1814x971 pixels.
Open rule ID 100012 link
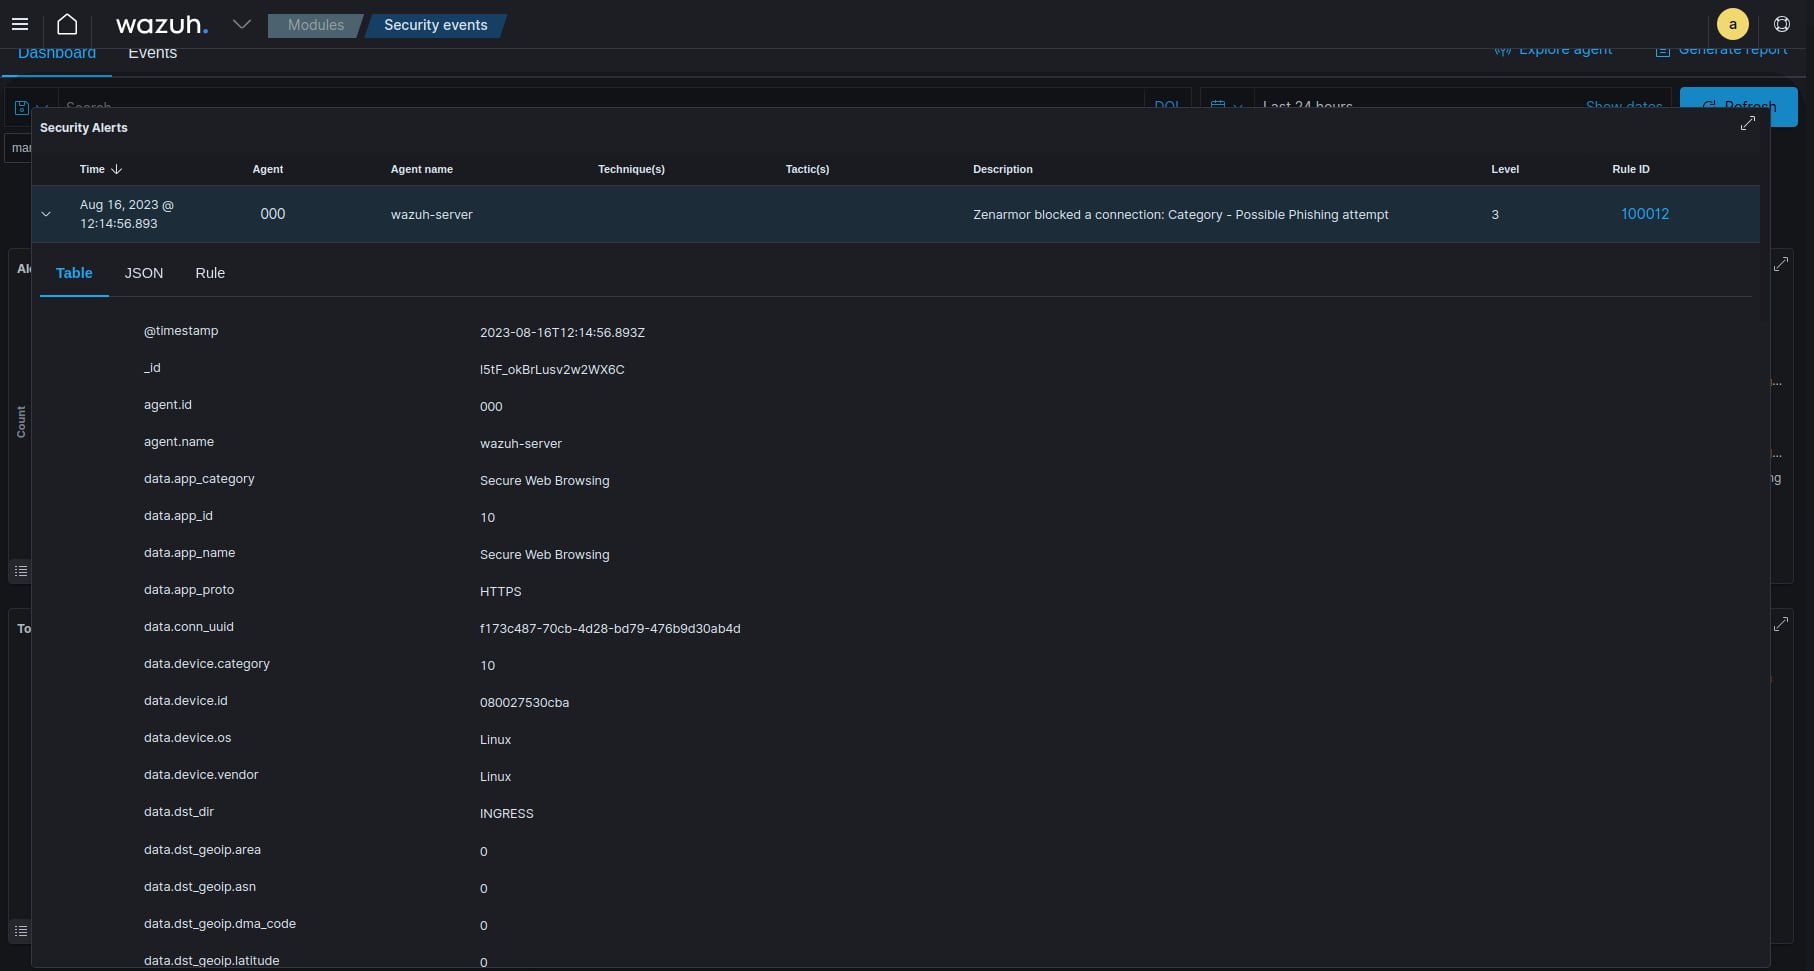pos(1644,214)
